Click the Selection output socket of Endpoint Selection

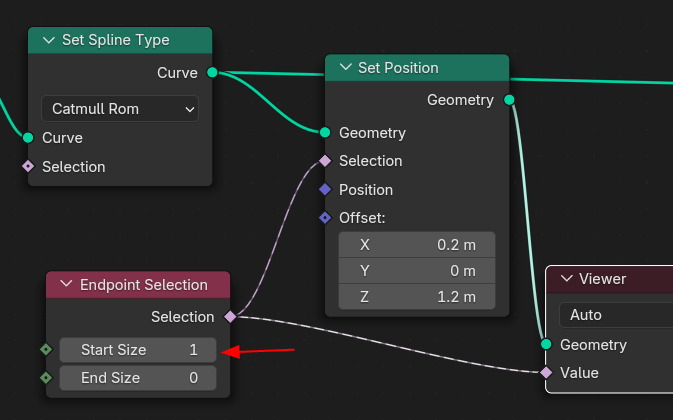click(x=230, y=317)
